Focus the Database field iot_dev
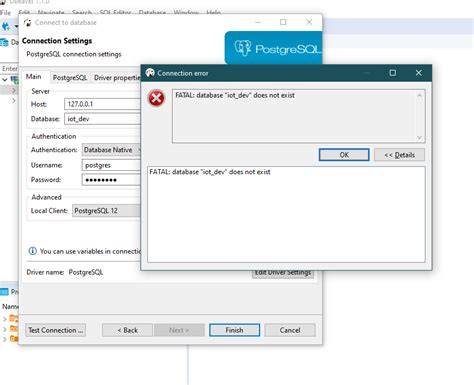This screenshot has width=474, height=385. (102, 119)
